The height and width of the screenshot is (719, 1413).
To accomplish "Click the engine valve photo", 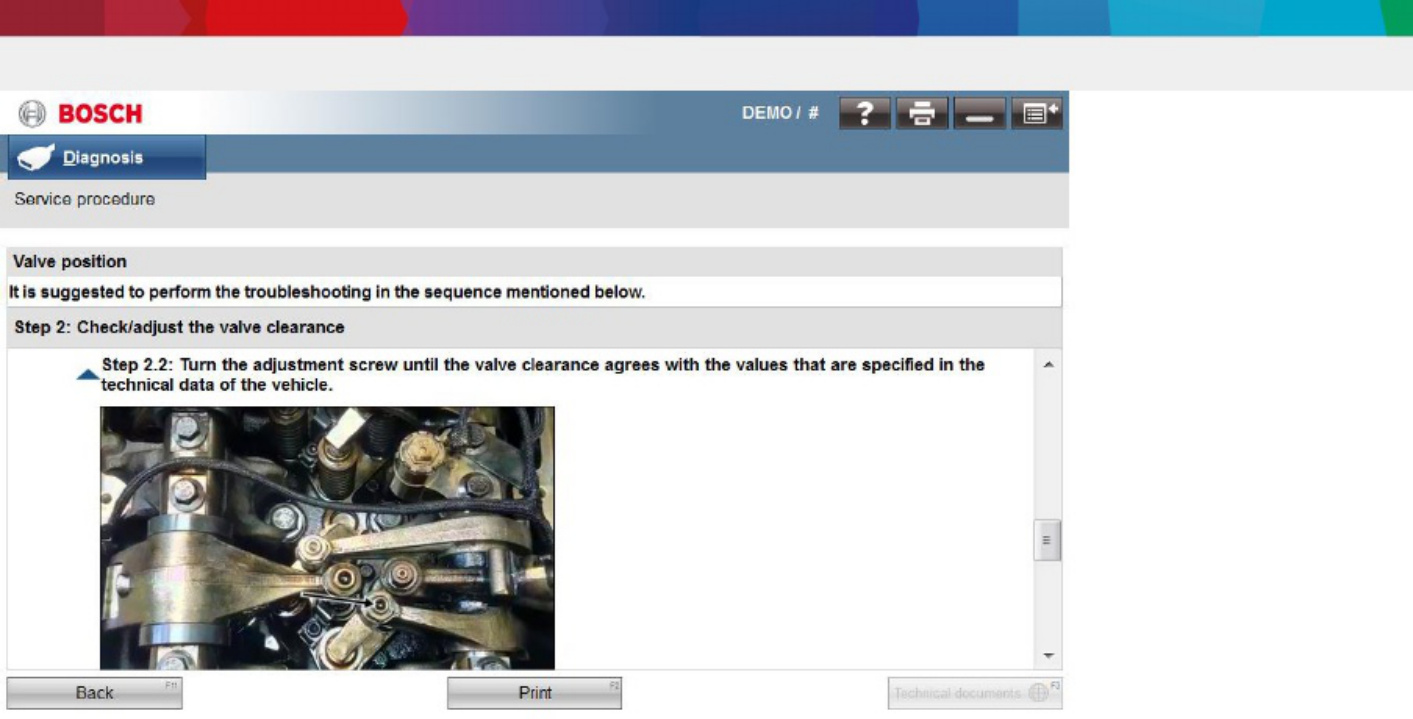I will [327, 538].
